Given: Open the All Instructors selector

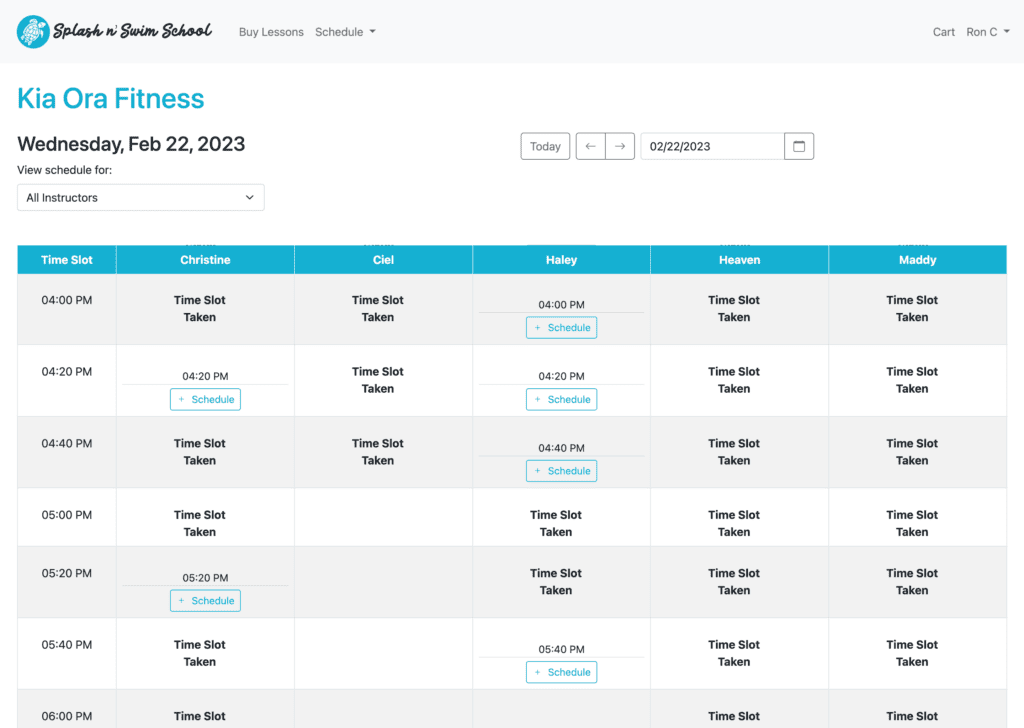Looking at the screenshot, I should (x=140, y=197).
